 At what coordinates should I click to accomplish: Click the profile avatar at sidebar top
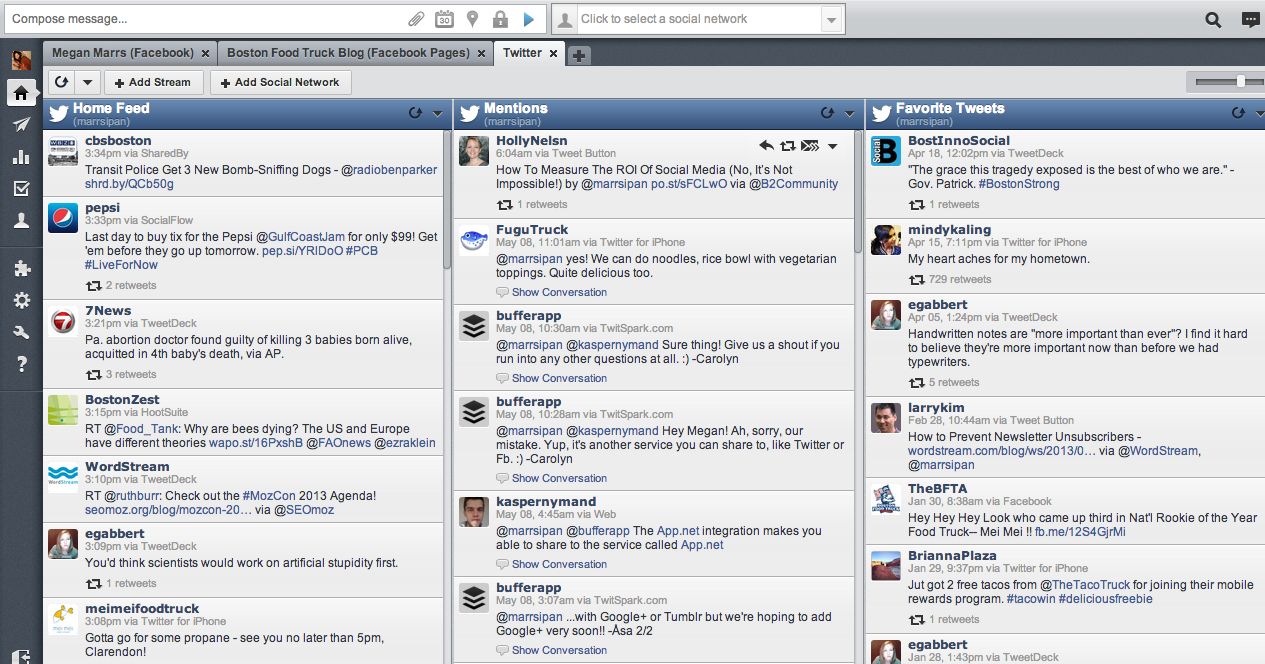[21, 60]
